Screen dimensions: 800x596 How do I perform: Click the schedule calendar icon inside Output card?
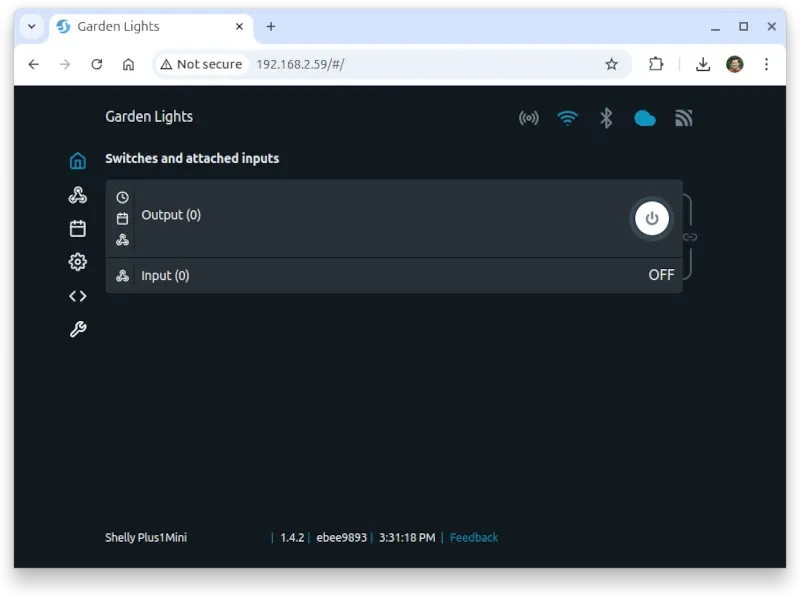[x=122, y=217]
